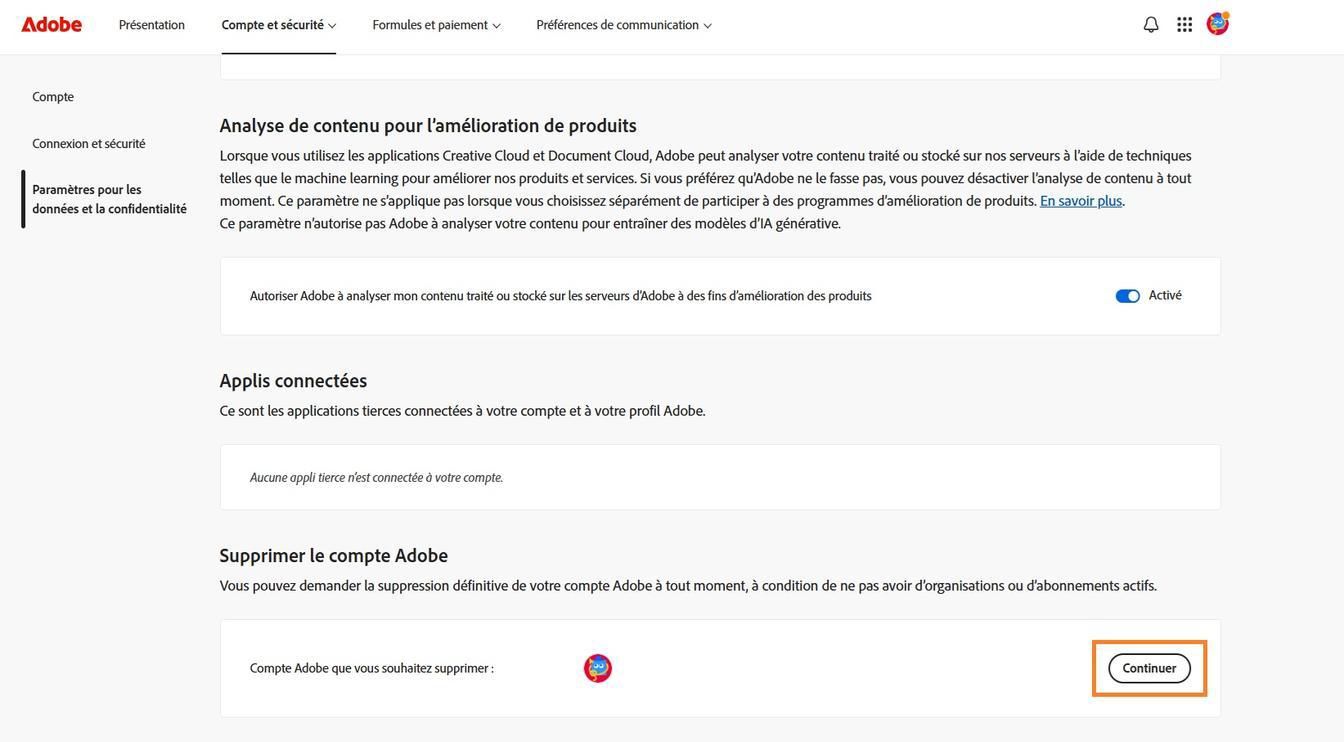Select Paramètres pour les données et la confidentialité
This screenshot has width=1344, height=742.
coord(109,199)
